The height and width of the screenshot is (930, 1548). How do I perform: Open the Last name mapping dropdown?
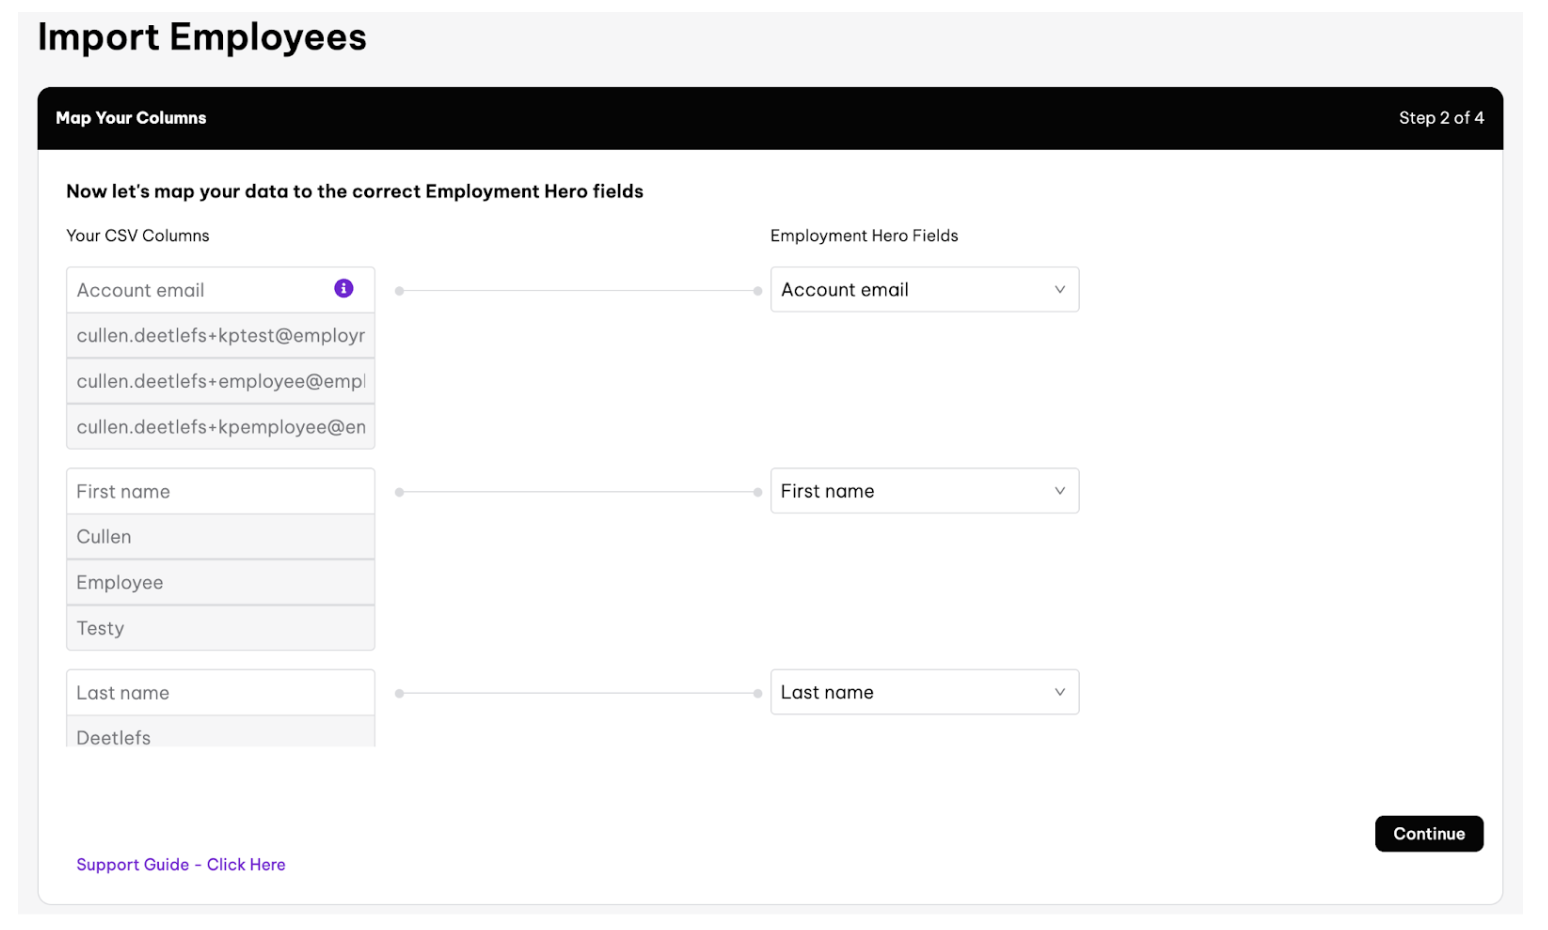pos(923,692)
